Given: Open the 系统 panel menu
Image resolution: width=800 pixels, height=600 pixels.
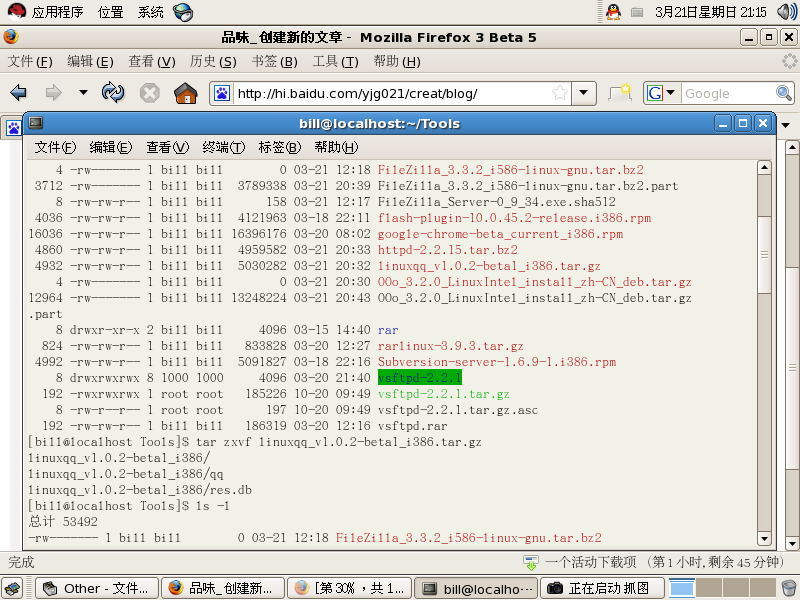Looking at the screenshot, I should coord(151,12).
